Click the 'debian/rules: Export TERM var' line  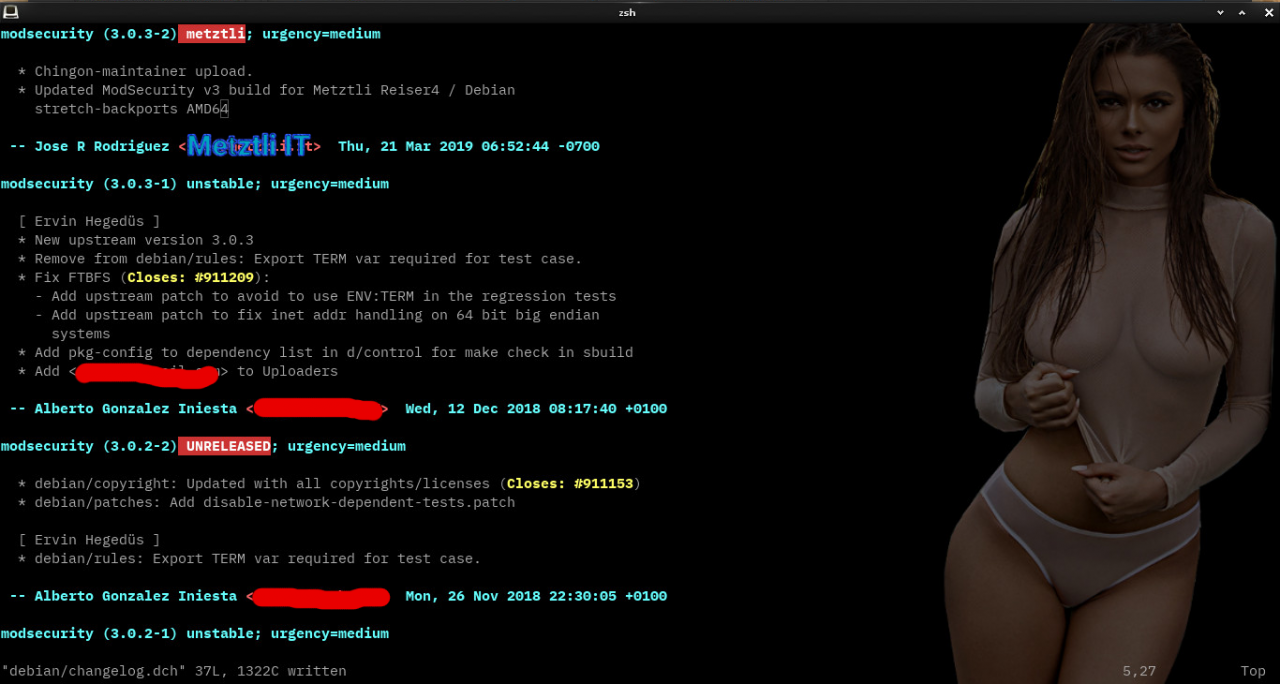pyautogui.click(x=249, y=558)
